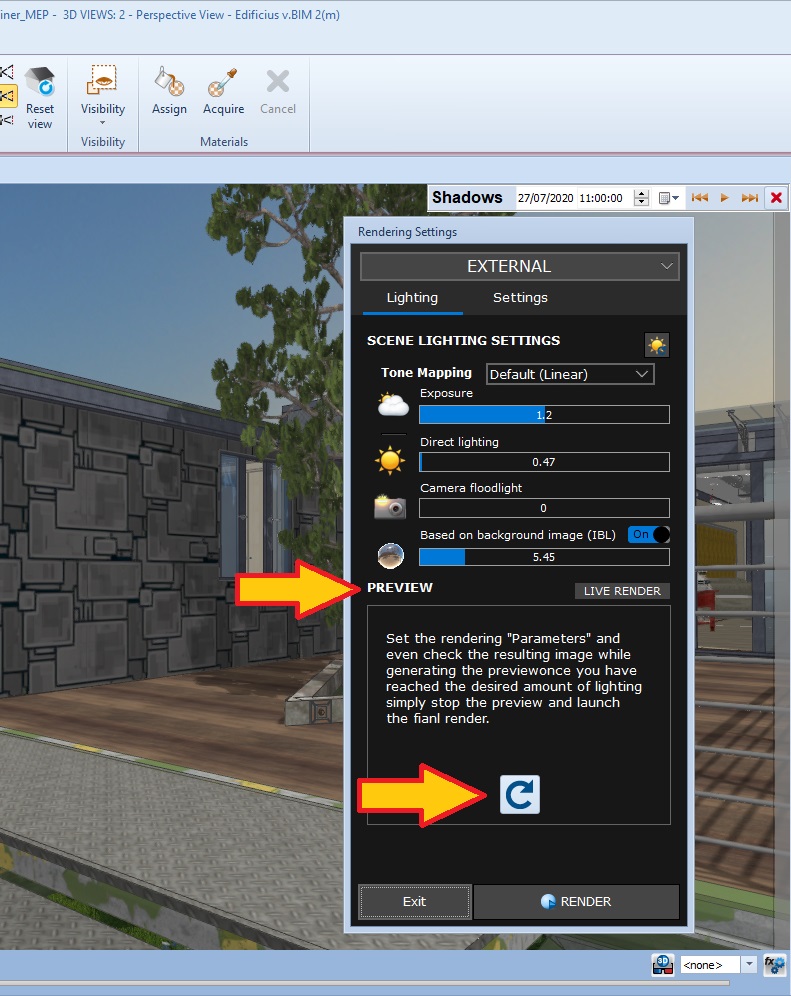Image resolution: width=791 pixels, height=996 pixels.
Task: Open the fx settings gear icon
Action: (774, 965)
